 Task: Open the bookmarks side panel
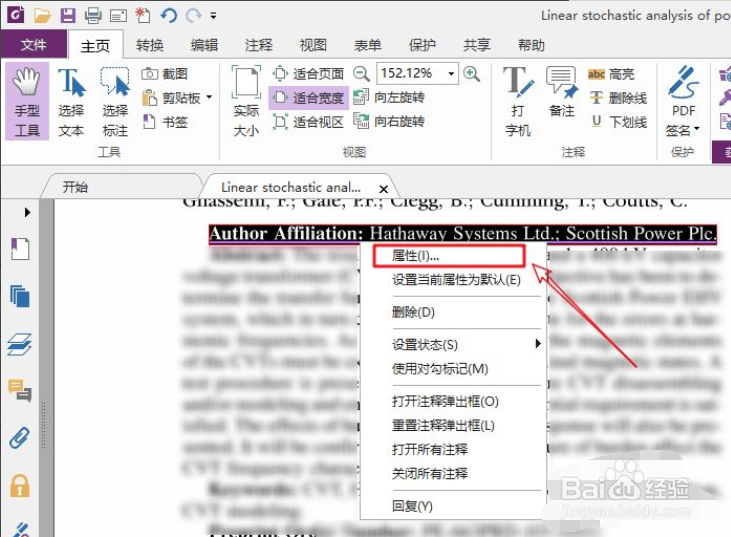pos(20,248)
